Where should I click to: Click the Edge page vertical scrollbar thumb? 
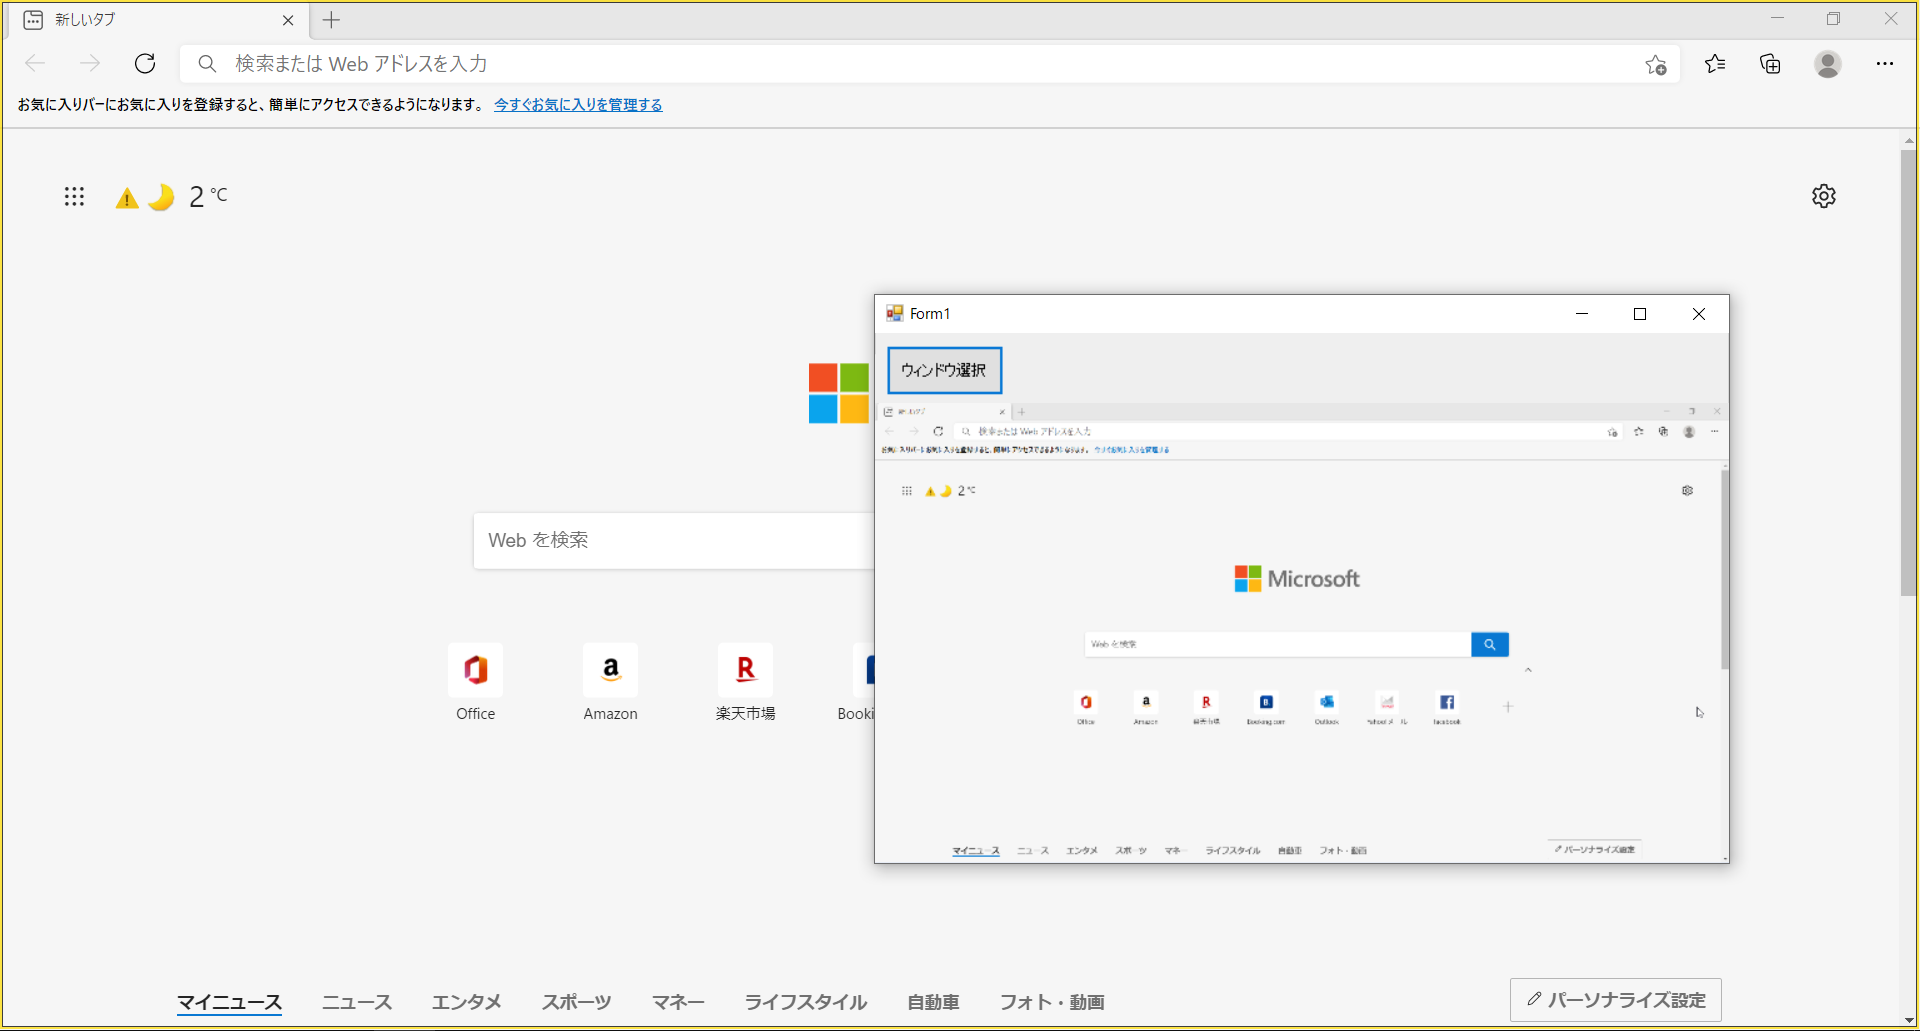click(1909, 372)
